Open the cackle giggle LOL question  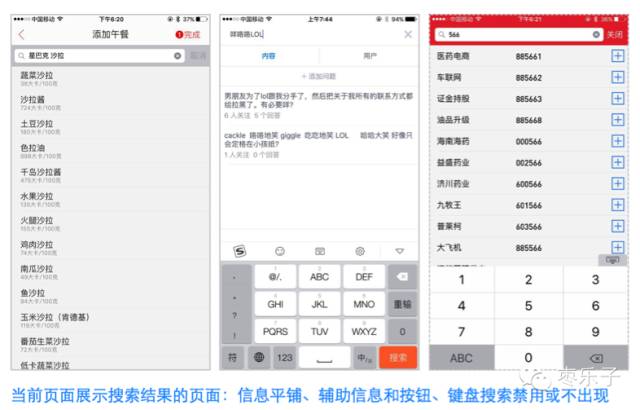tap(319, 144)
